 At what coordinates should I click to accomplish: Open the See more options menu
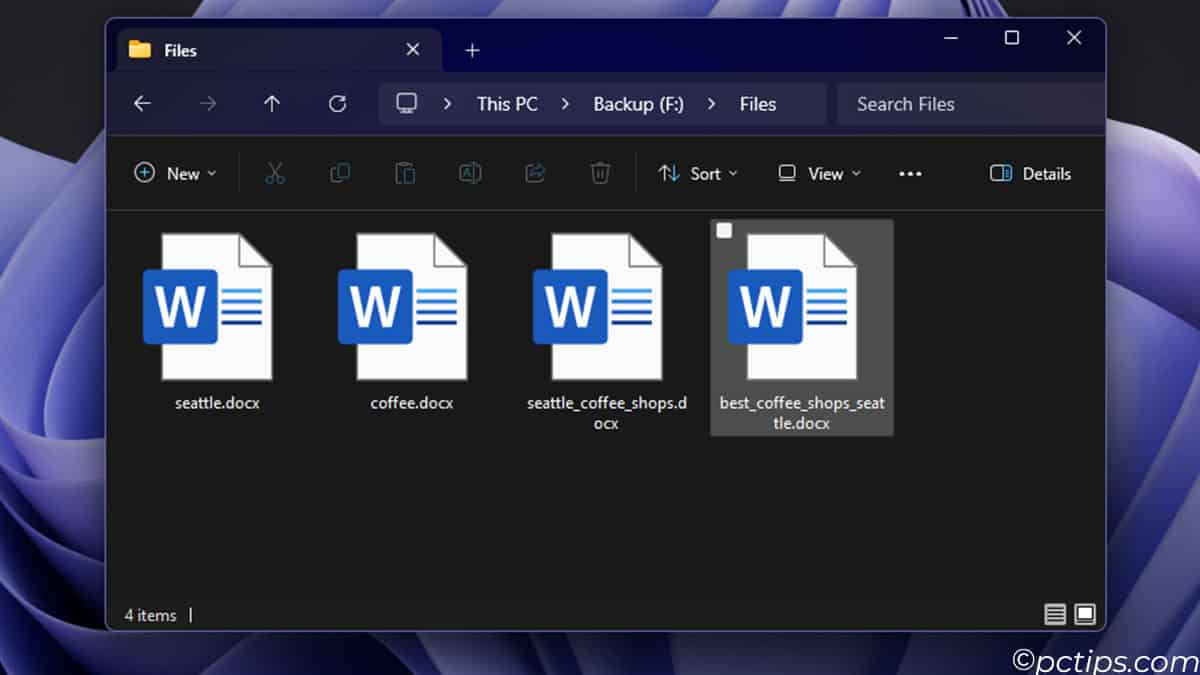(910, 173)
